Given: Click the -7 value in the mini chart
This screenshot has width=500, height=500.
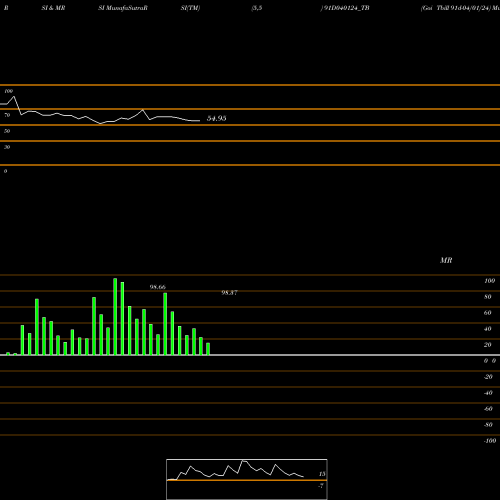Looking at the screenshot, I should pos(321,486).
